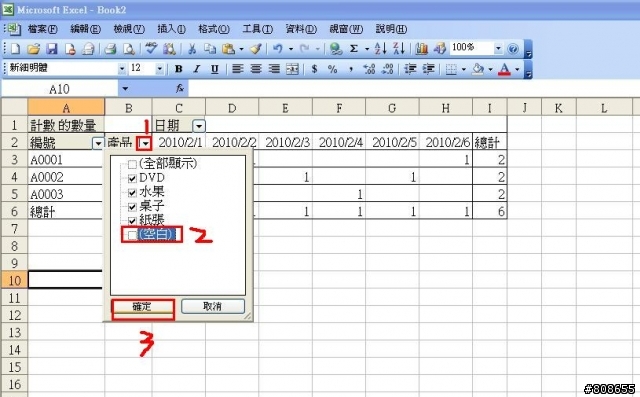Copy selection with Copy icon
The image size is (640, 397).
click(x=210, y=49)
